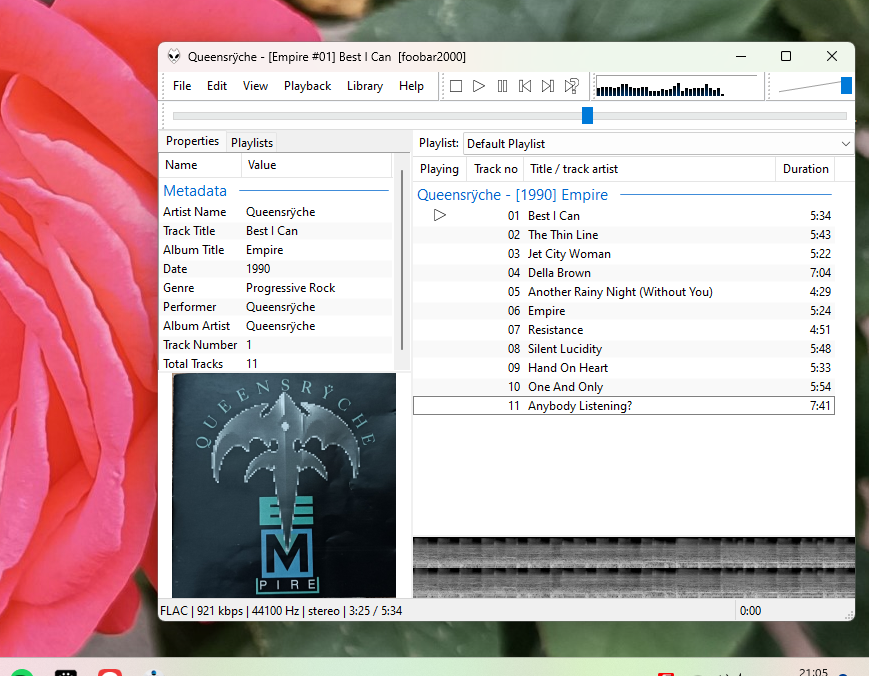
Task: Click the Track no column header
Action: (495, 169)
